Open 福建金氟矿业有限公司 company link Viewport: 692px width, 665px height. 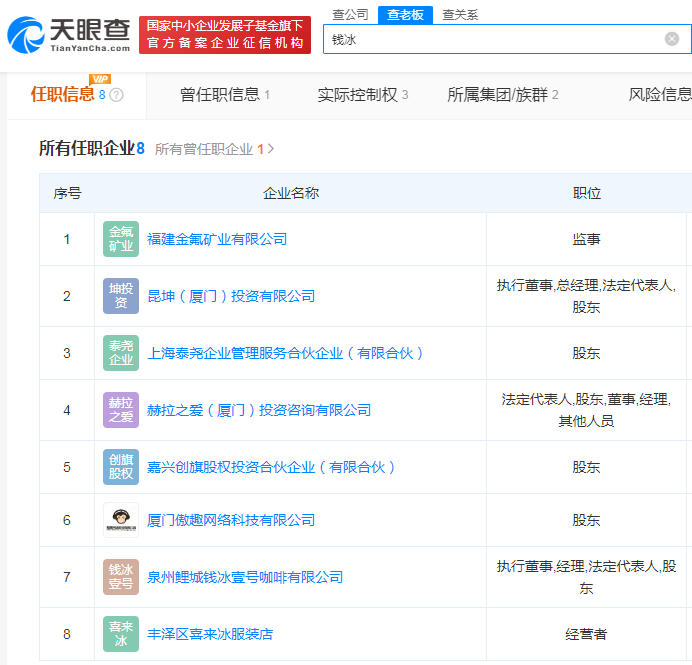[217, 239]
